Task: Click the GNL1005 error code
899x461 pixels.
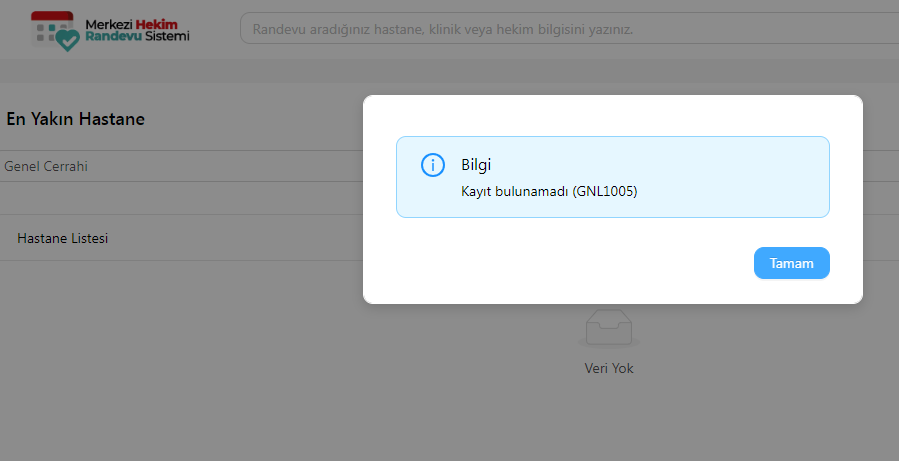Action: 605,191
